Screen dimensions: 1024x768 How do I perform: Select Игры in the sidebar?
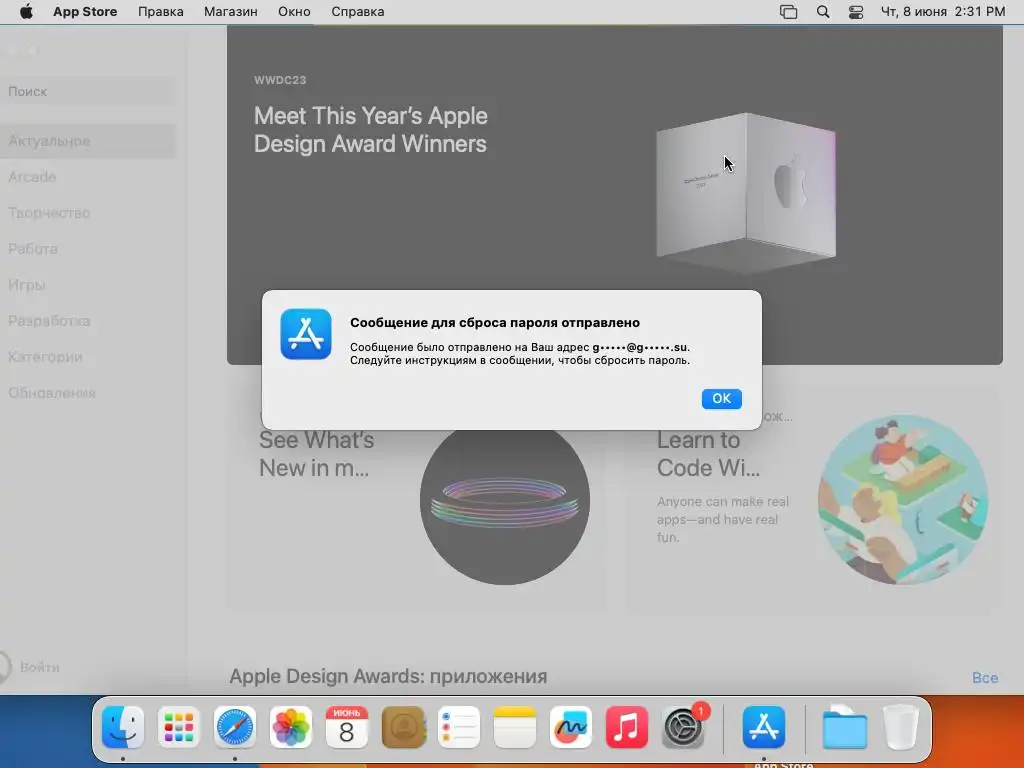pyautogui.click(x=88, y=285)
